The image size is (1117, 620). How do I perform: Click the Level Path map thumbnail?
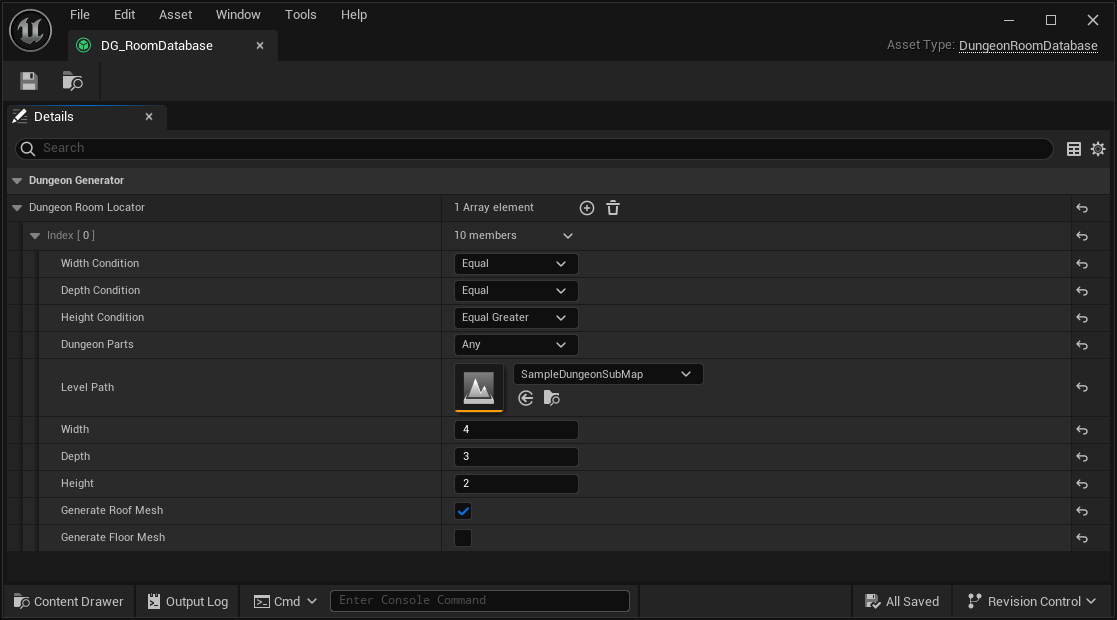pos(479,388)
